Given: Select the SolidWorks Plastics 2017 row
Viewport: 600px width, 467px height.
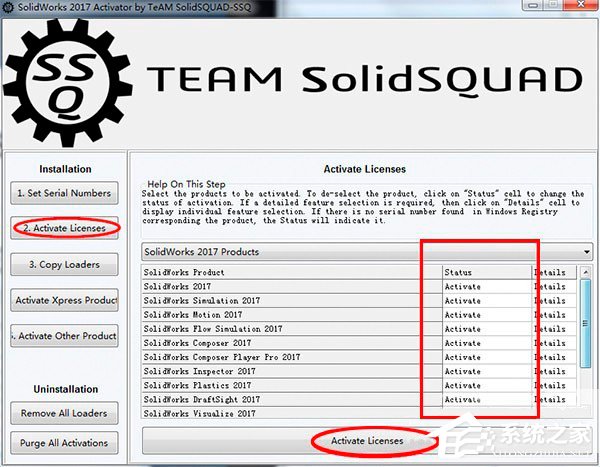Looking at the screenshot, I should pyautogui.click(x=292, y=385).
